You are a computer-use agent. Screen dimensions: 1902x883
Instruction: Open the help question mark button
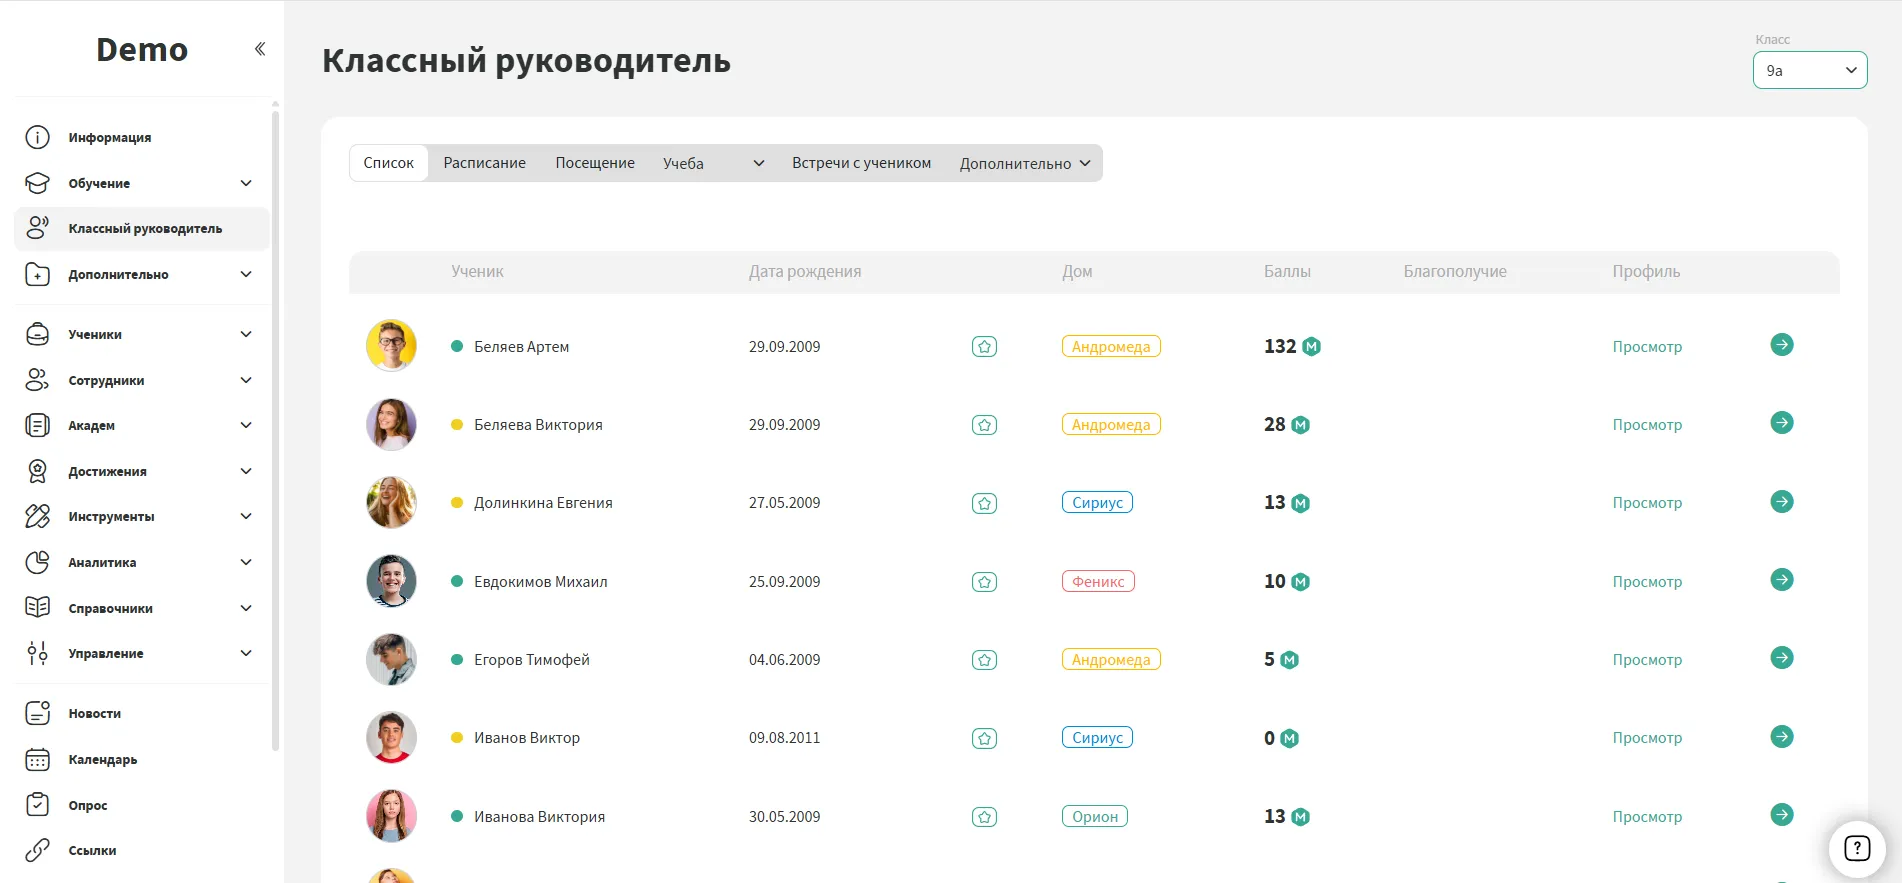(x=1856, y=848)
